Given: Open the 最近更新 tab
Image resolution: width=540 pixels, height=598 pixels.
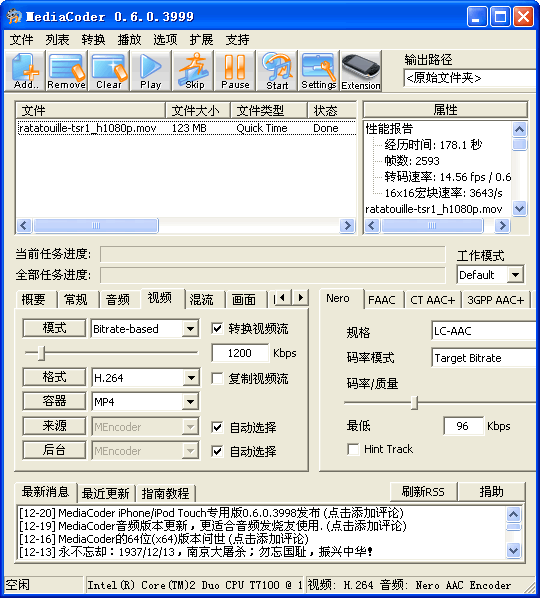Looking at the screenshot, I should click(105, 494).
